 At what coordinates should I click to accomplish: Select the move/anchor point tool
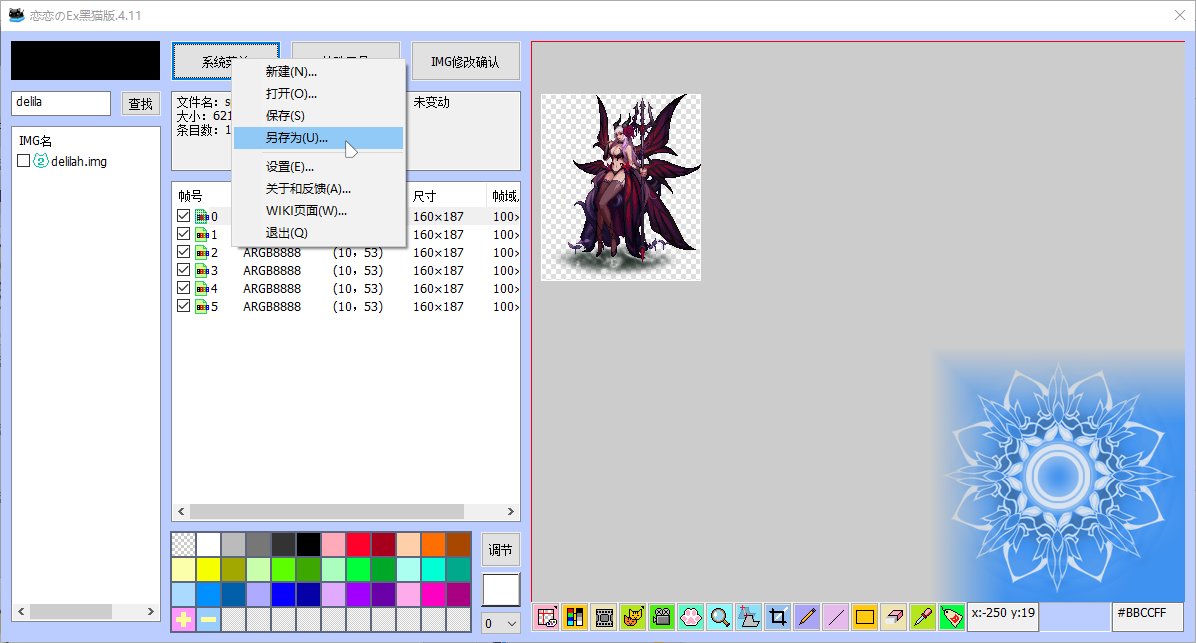click(x=749, y=617)
